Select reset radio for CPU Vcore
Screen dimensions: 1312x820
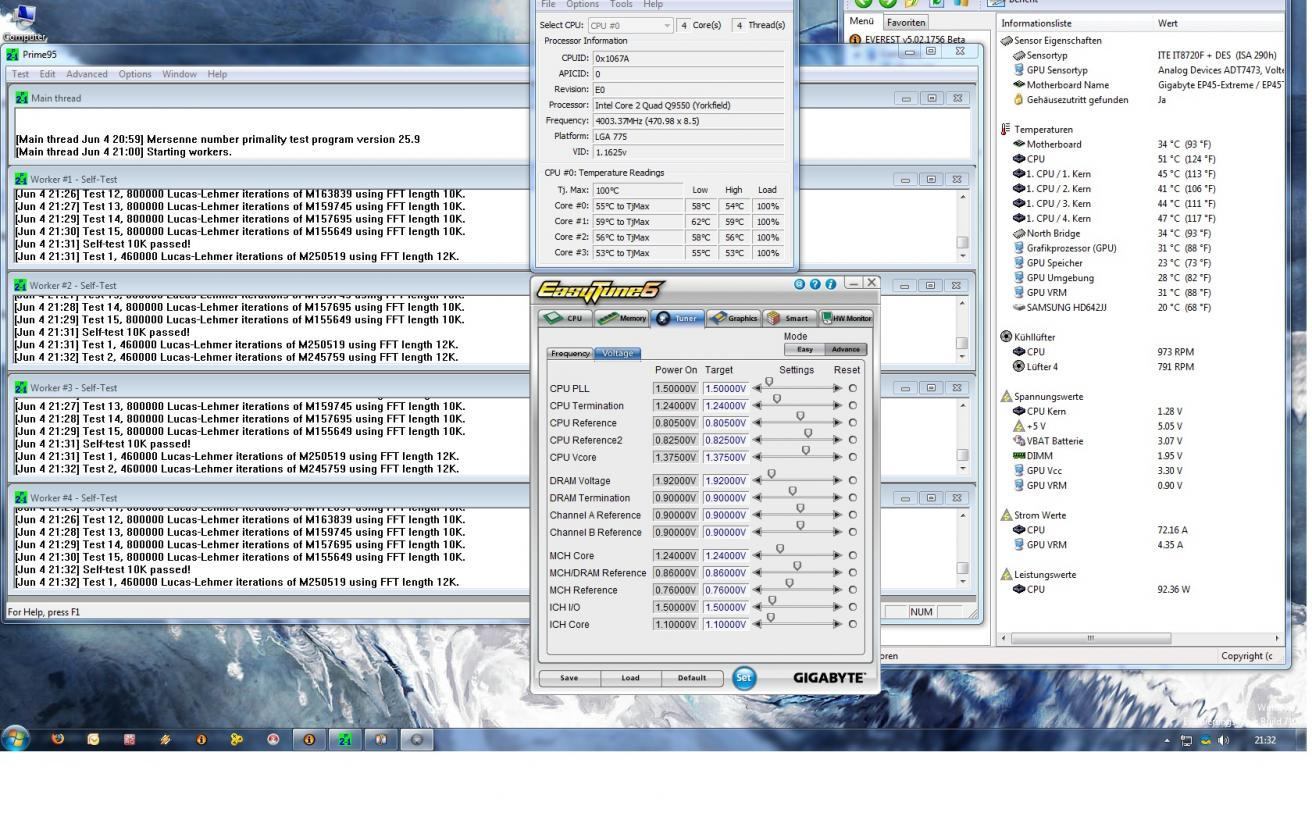tap(853, 457)
